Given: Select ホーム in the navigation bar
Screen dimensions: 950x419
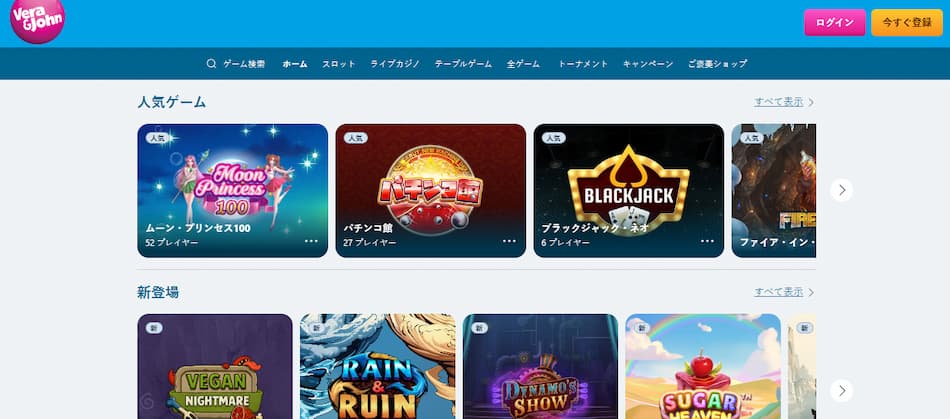Looking at the screenshot, I should tap(295, 64).
